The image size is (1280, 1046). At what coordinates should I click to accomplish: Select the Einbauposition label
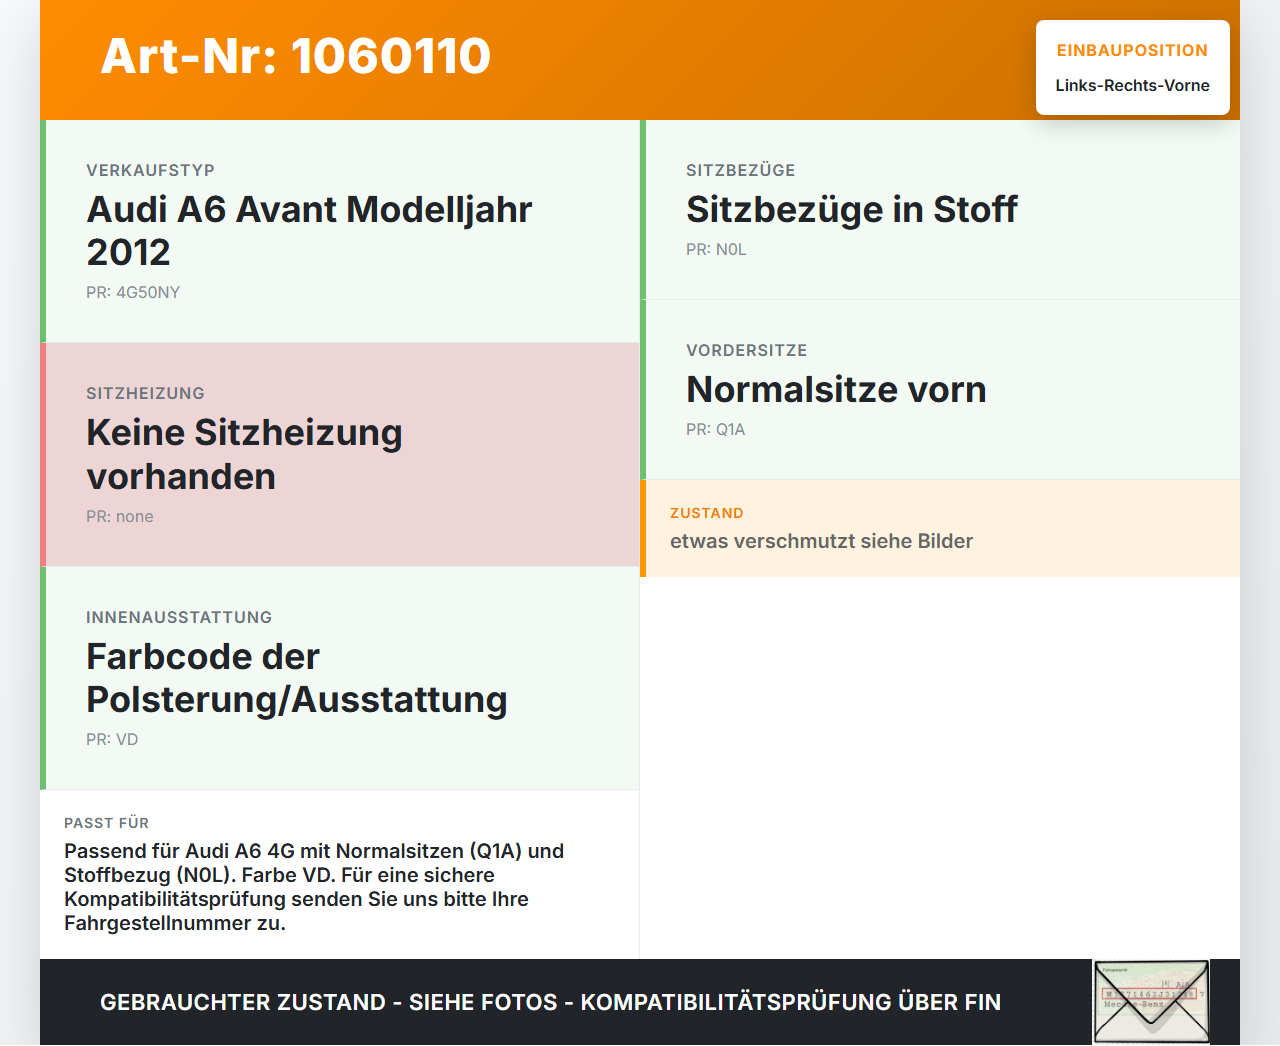pos(1132,50)
